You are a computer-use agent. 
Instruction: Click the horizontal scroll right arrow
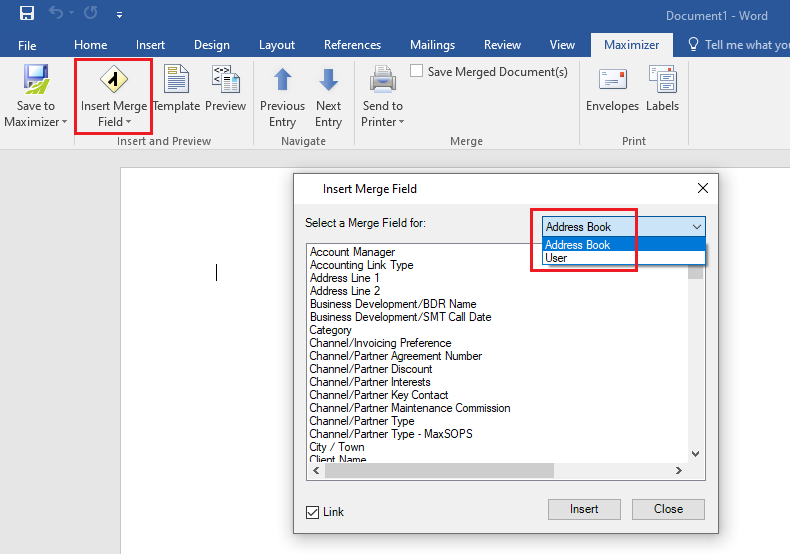pyautogui.click(x=679, y=470)
